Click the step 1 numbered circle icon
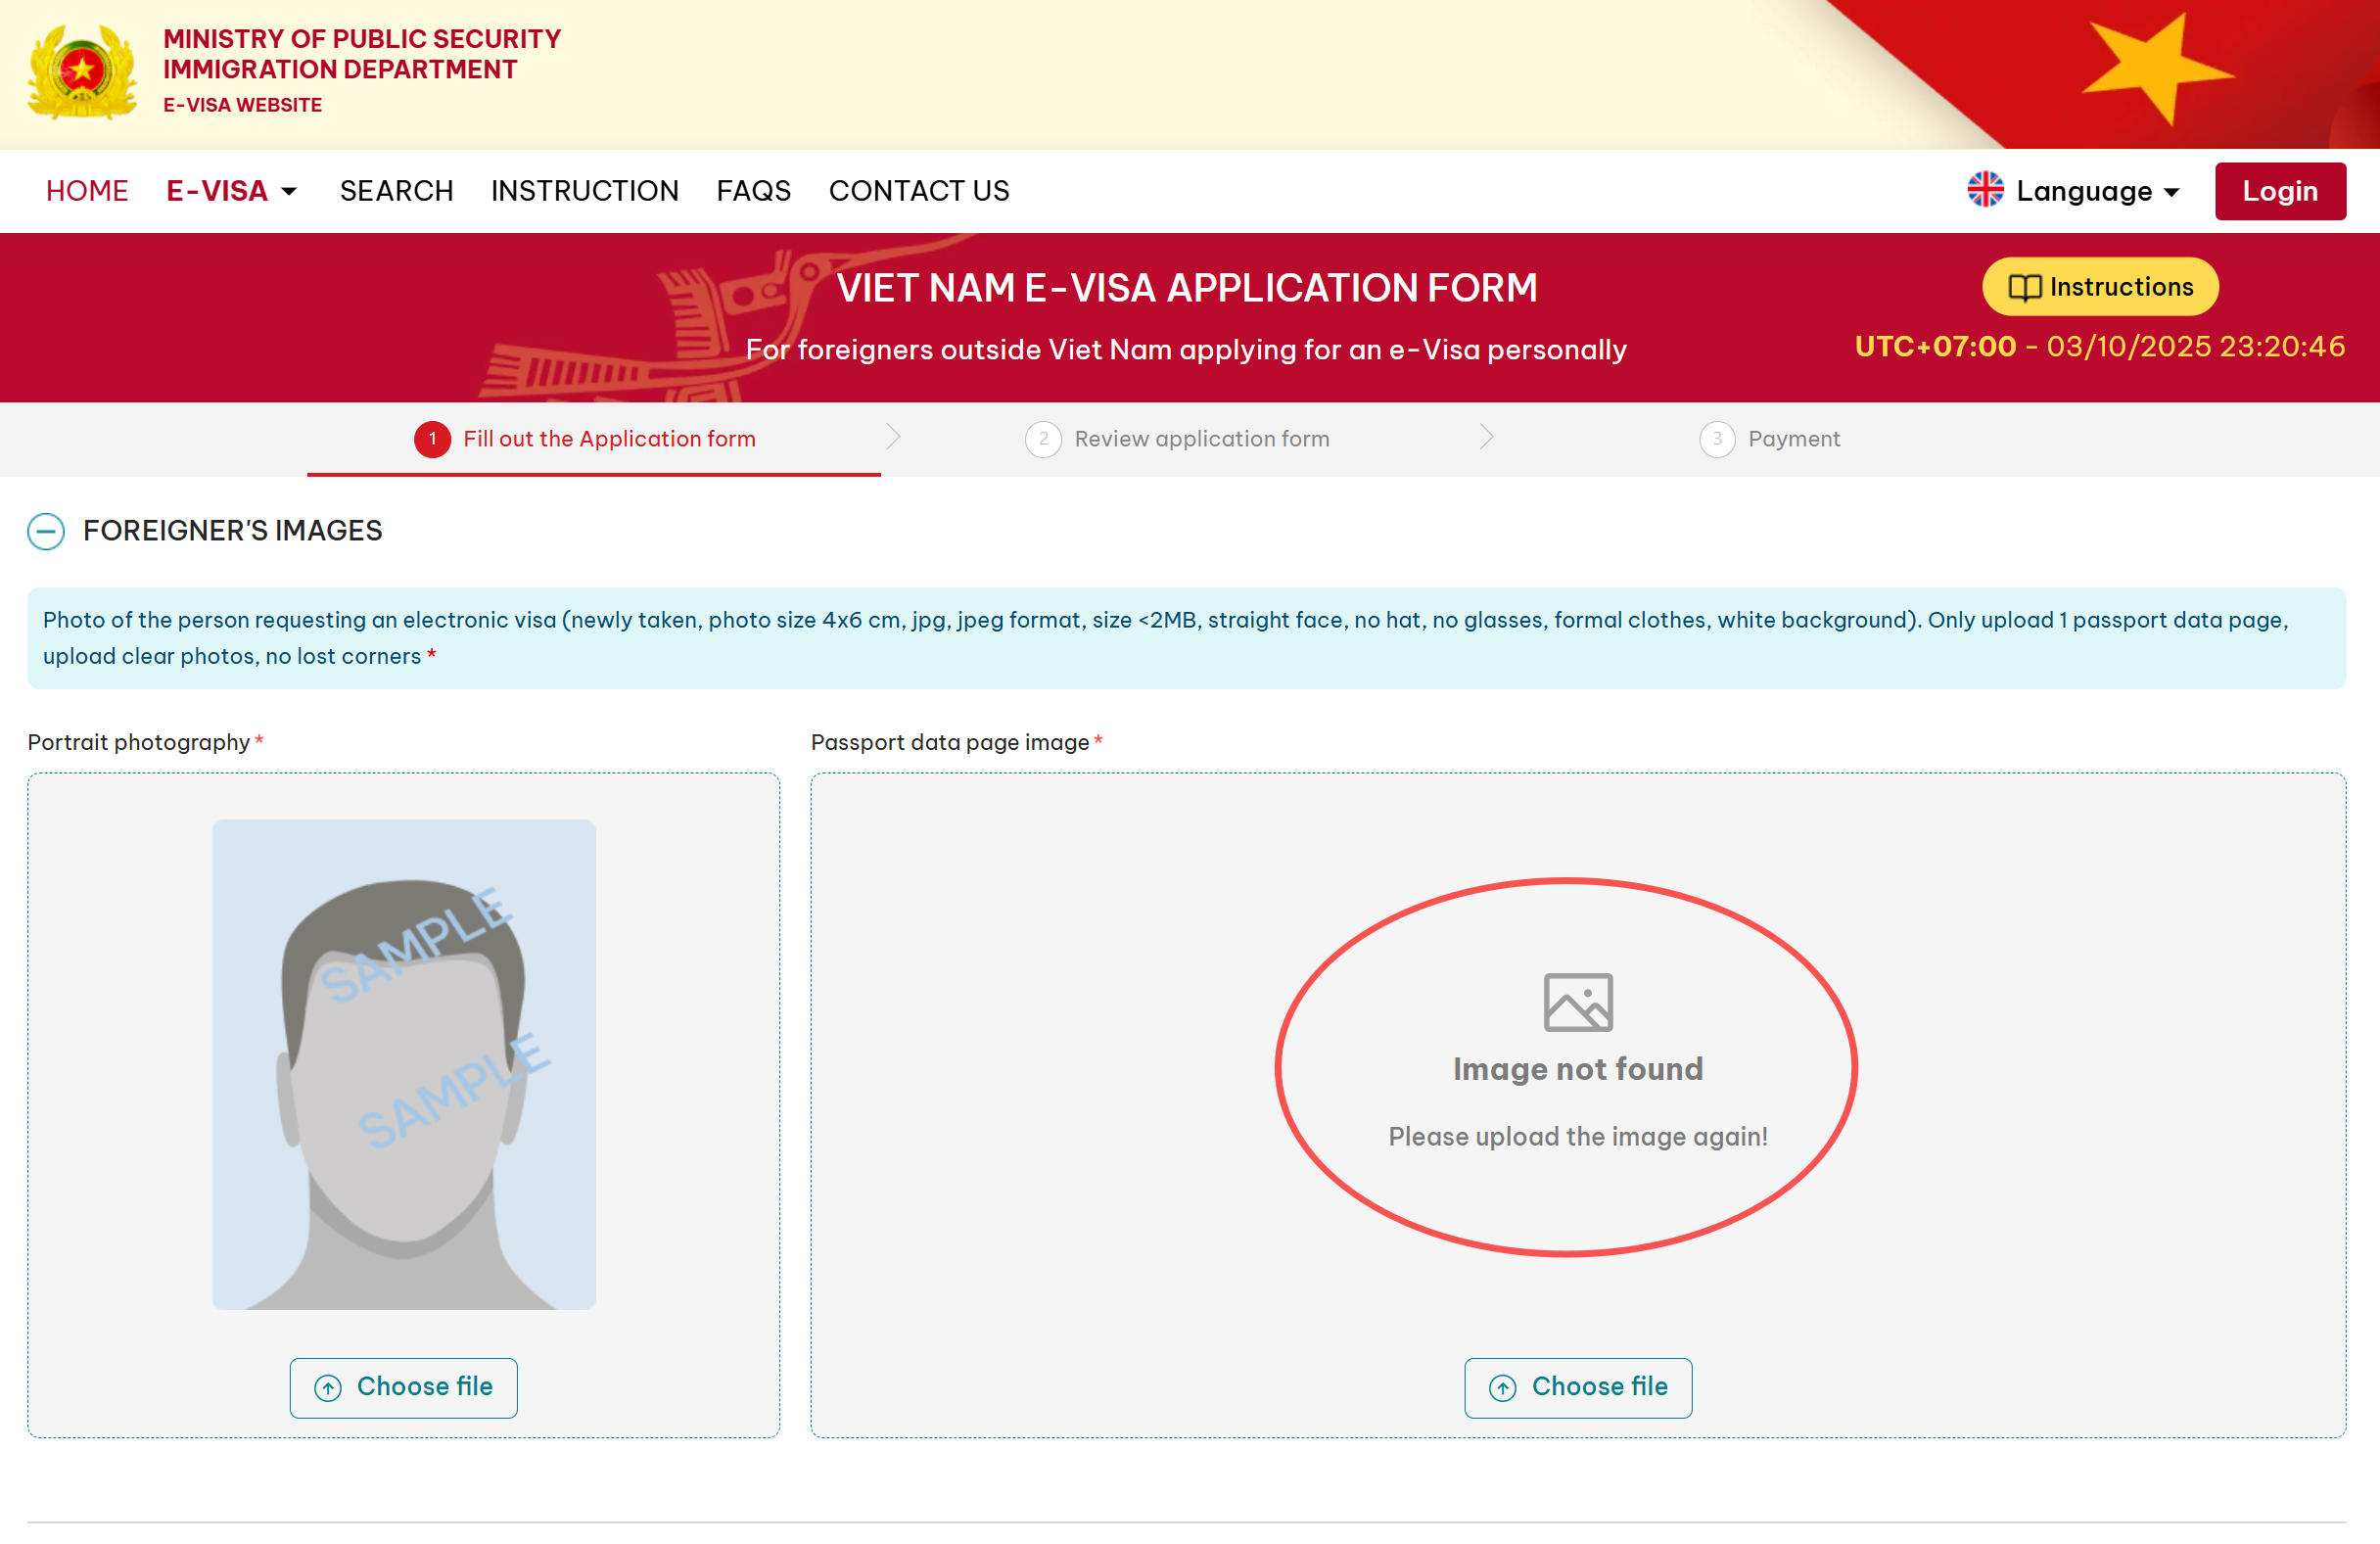The height and width of the screenshot is (1544, 2380). pyautogui.click(x=432, y=439)
